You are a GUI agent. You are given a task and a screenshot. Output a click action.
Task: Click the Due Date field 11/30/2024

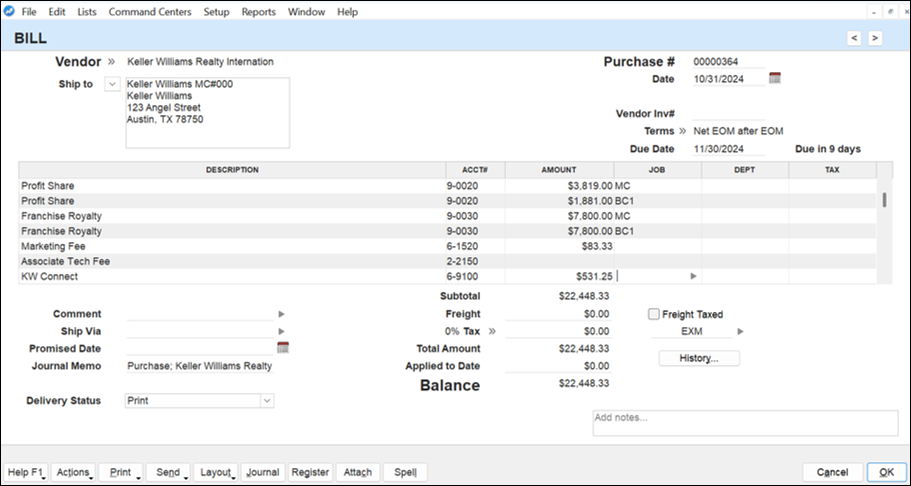click(x=729, y=149)
